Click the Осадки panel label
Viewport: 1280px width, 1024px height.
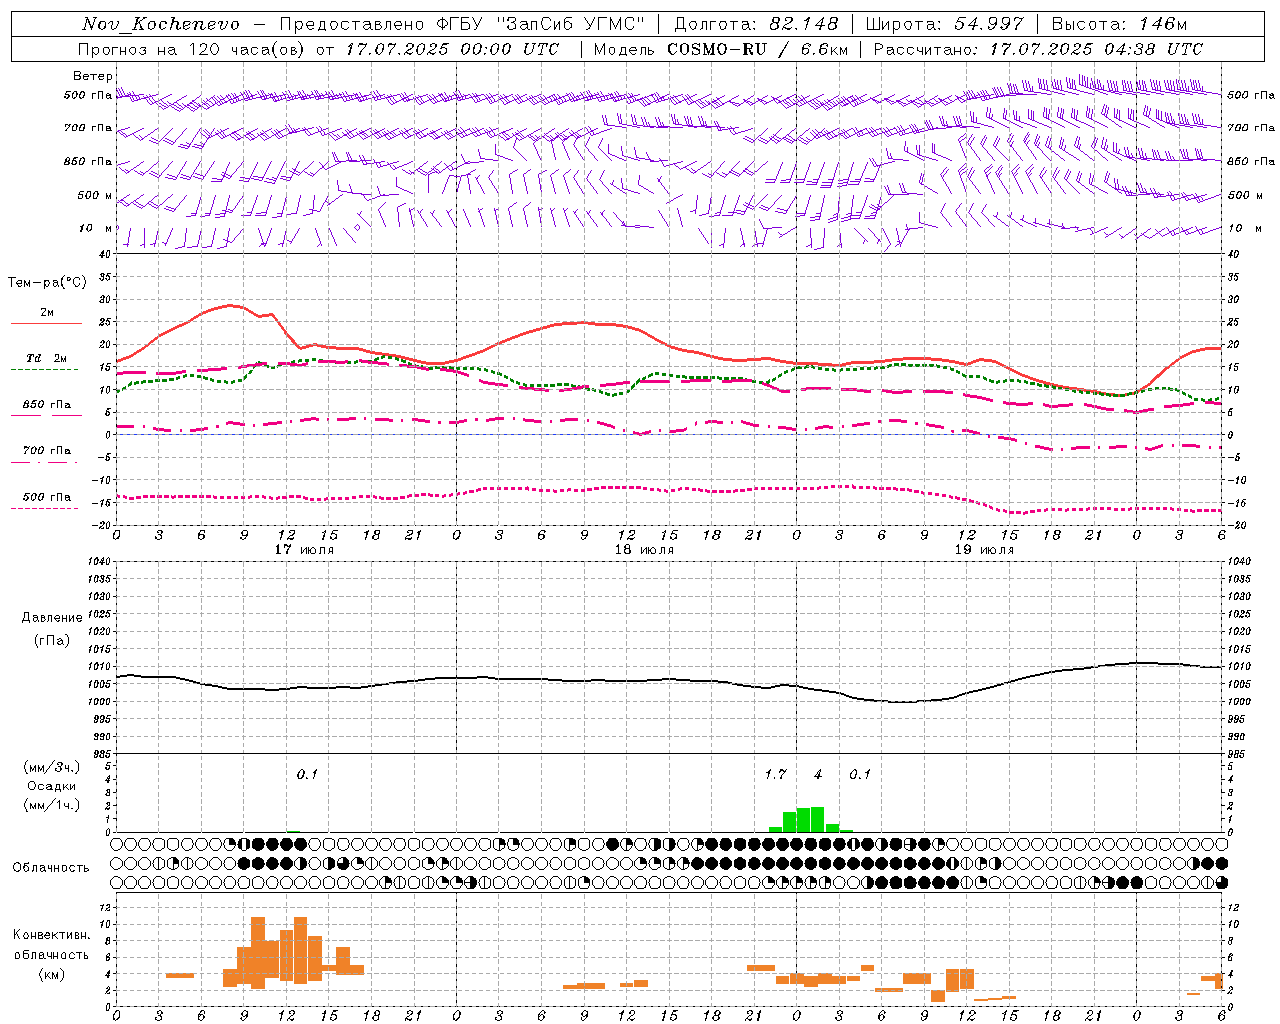point(51,786)
